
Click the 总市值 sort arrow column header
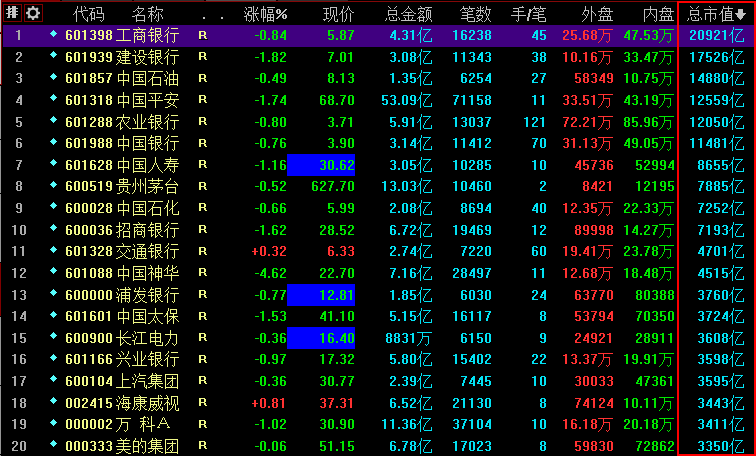point(716,14)
